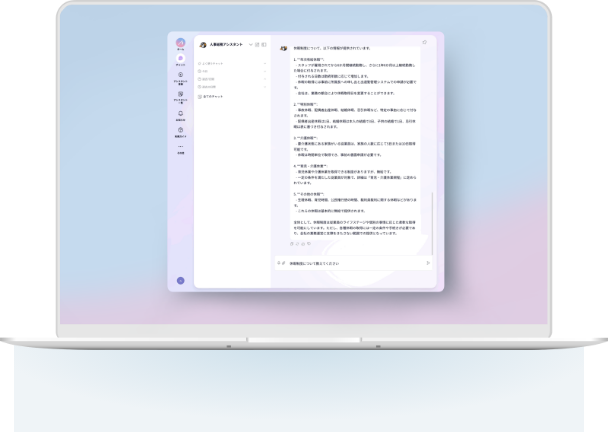Click the three-dot more icon in the sidebar

click(x=180, y=147)
